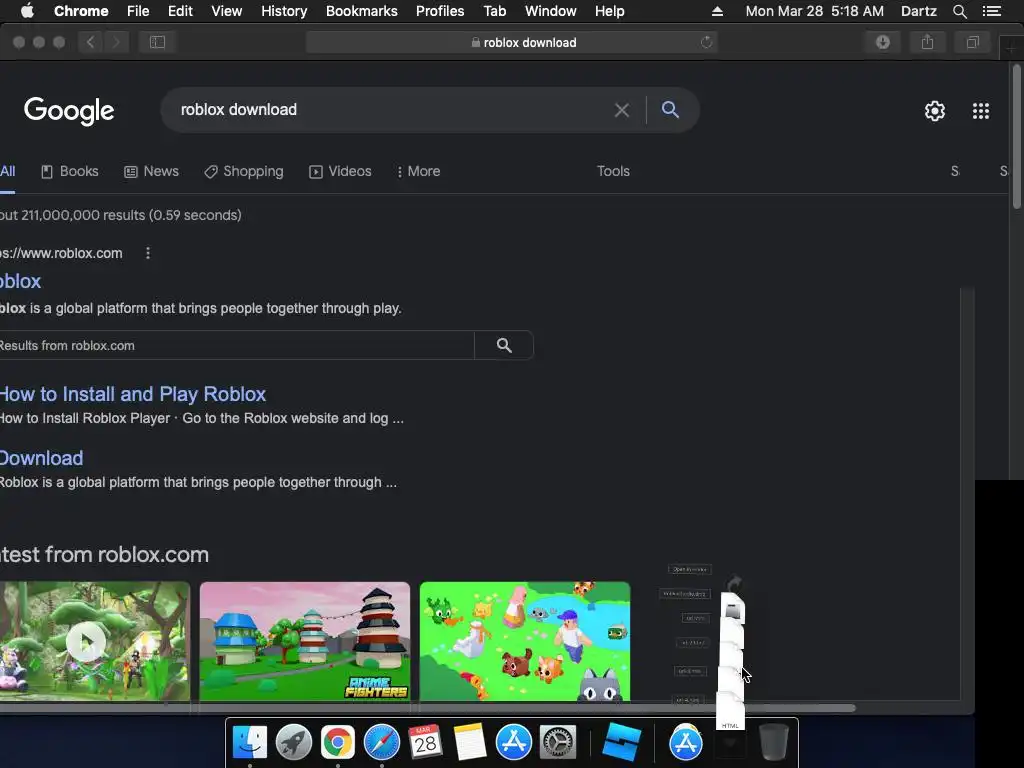
Task: Open Control Center list icon in menu bar
Action: [992, 11]
